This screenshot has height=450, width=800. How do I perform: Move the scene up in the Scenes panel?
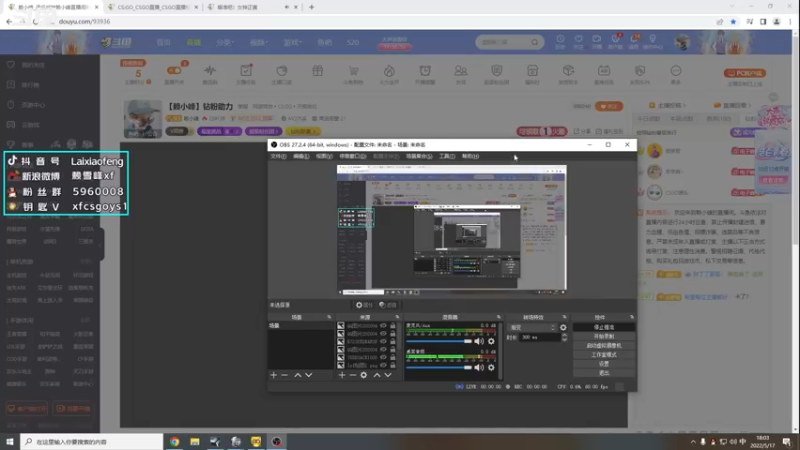(297, 375)
